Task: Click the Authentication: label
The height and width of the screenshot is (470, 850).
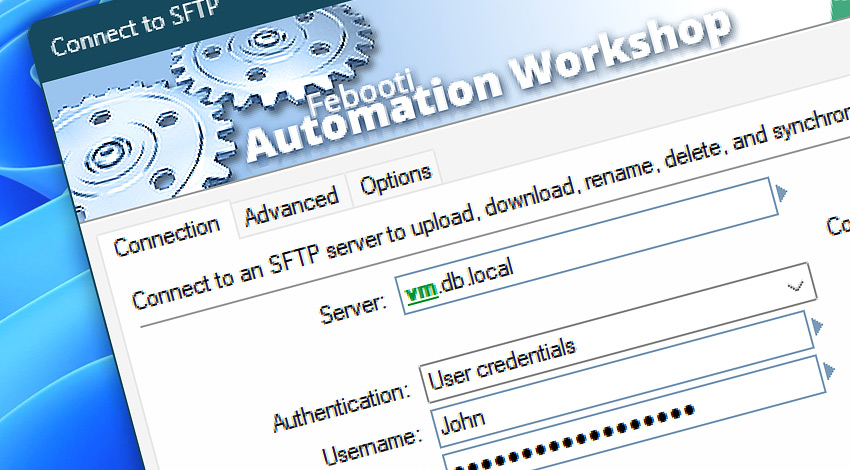Action: click(x=342, y=407)
